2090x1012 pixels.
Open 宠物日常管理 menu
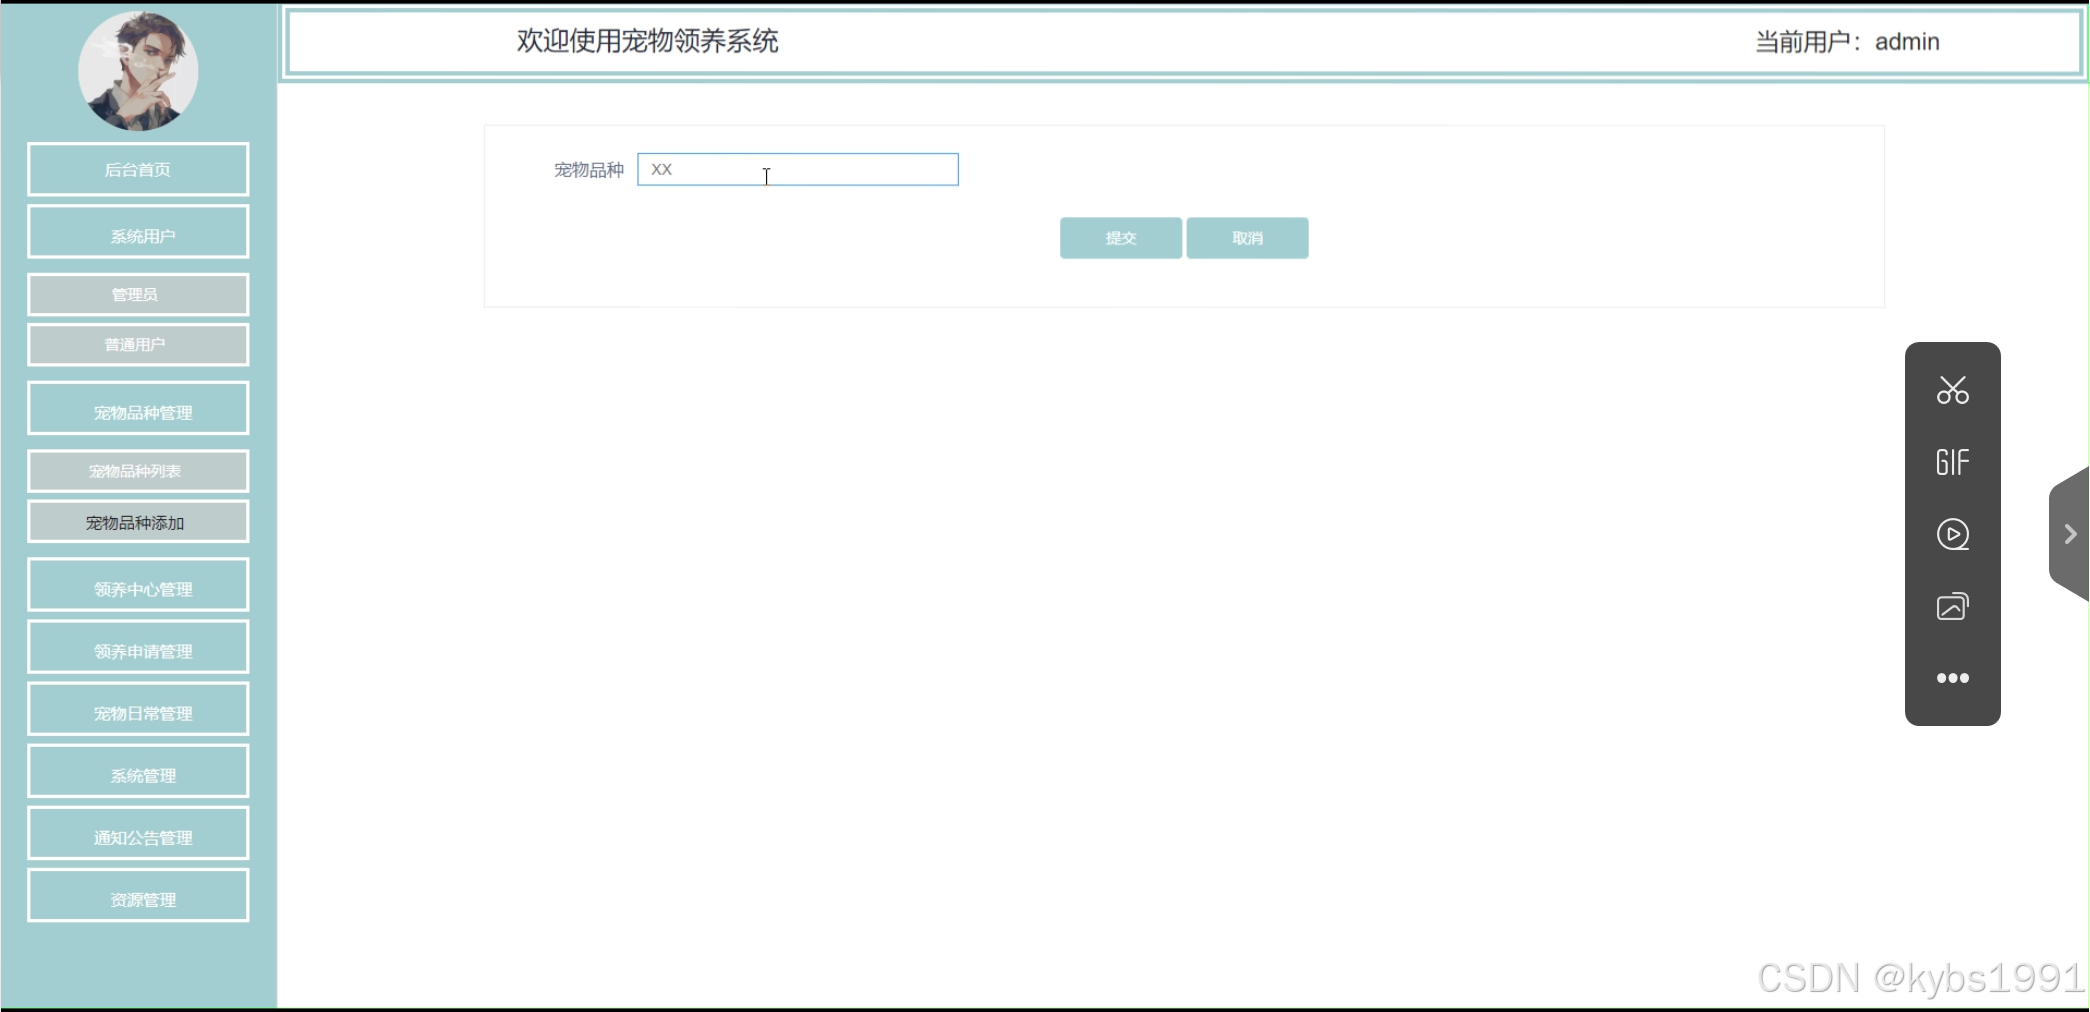(x=138, y=709)
